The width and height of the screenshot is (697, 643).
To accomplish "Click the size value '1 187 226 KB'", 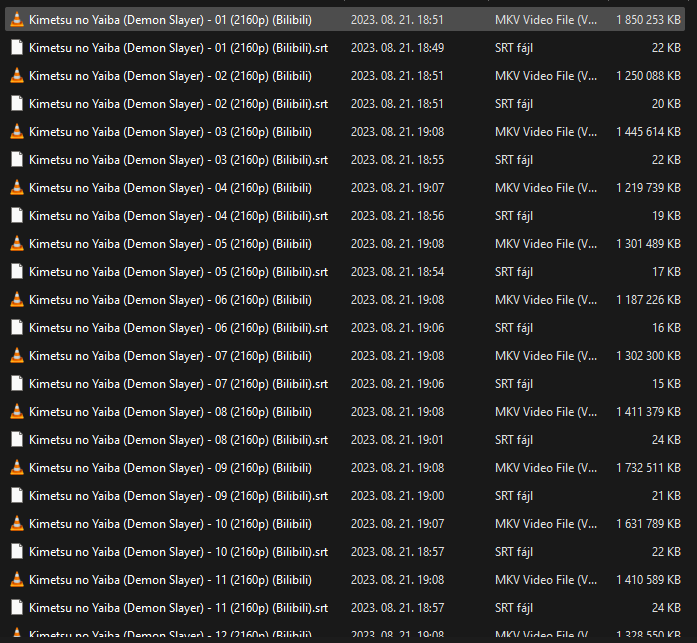I will (648, 300).
